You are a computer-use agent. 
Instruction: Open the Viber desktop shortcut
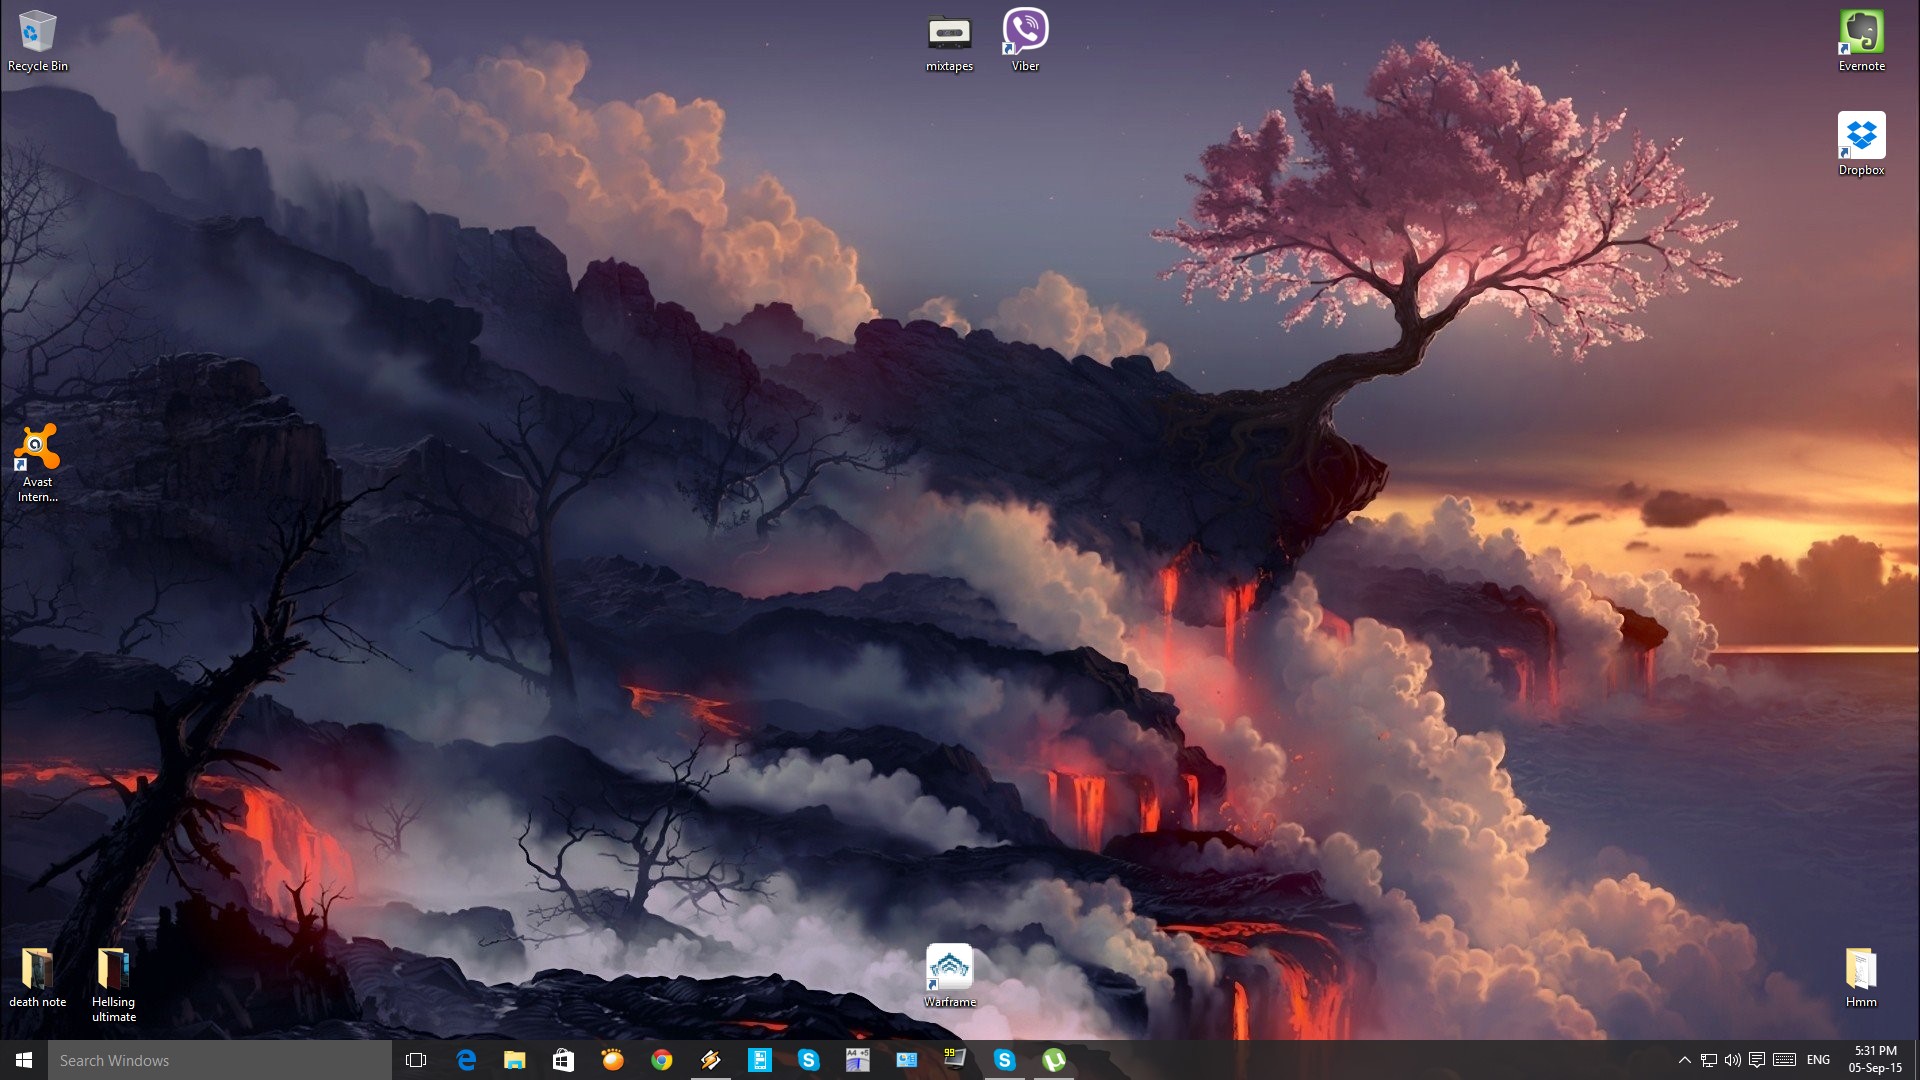coord(1025,40)
